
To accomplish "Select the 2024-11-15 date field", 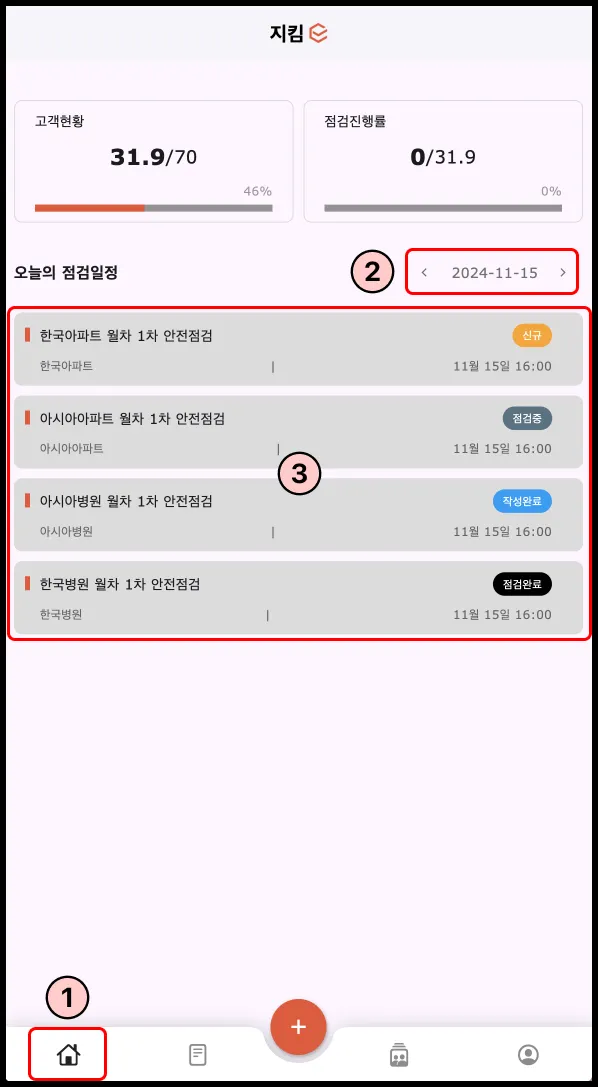I will click(494, 272).
